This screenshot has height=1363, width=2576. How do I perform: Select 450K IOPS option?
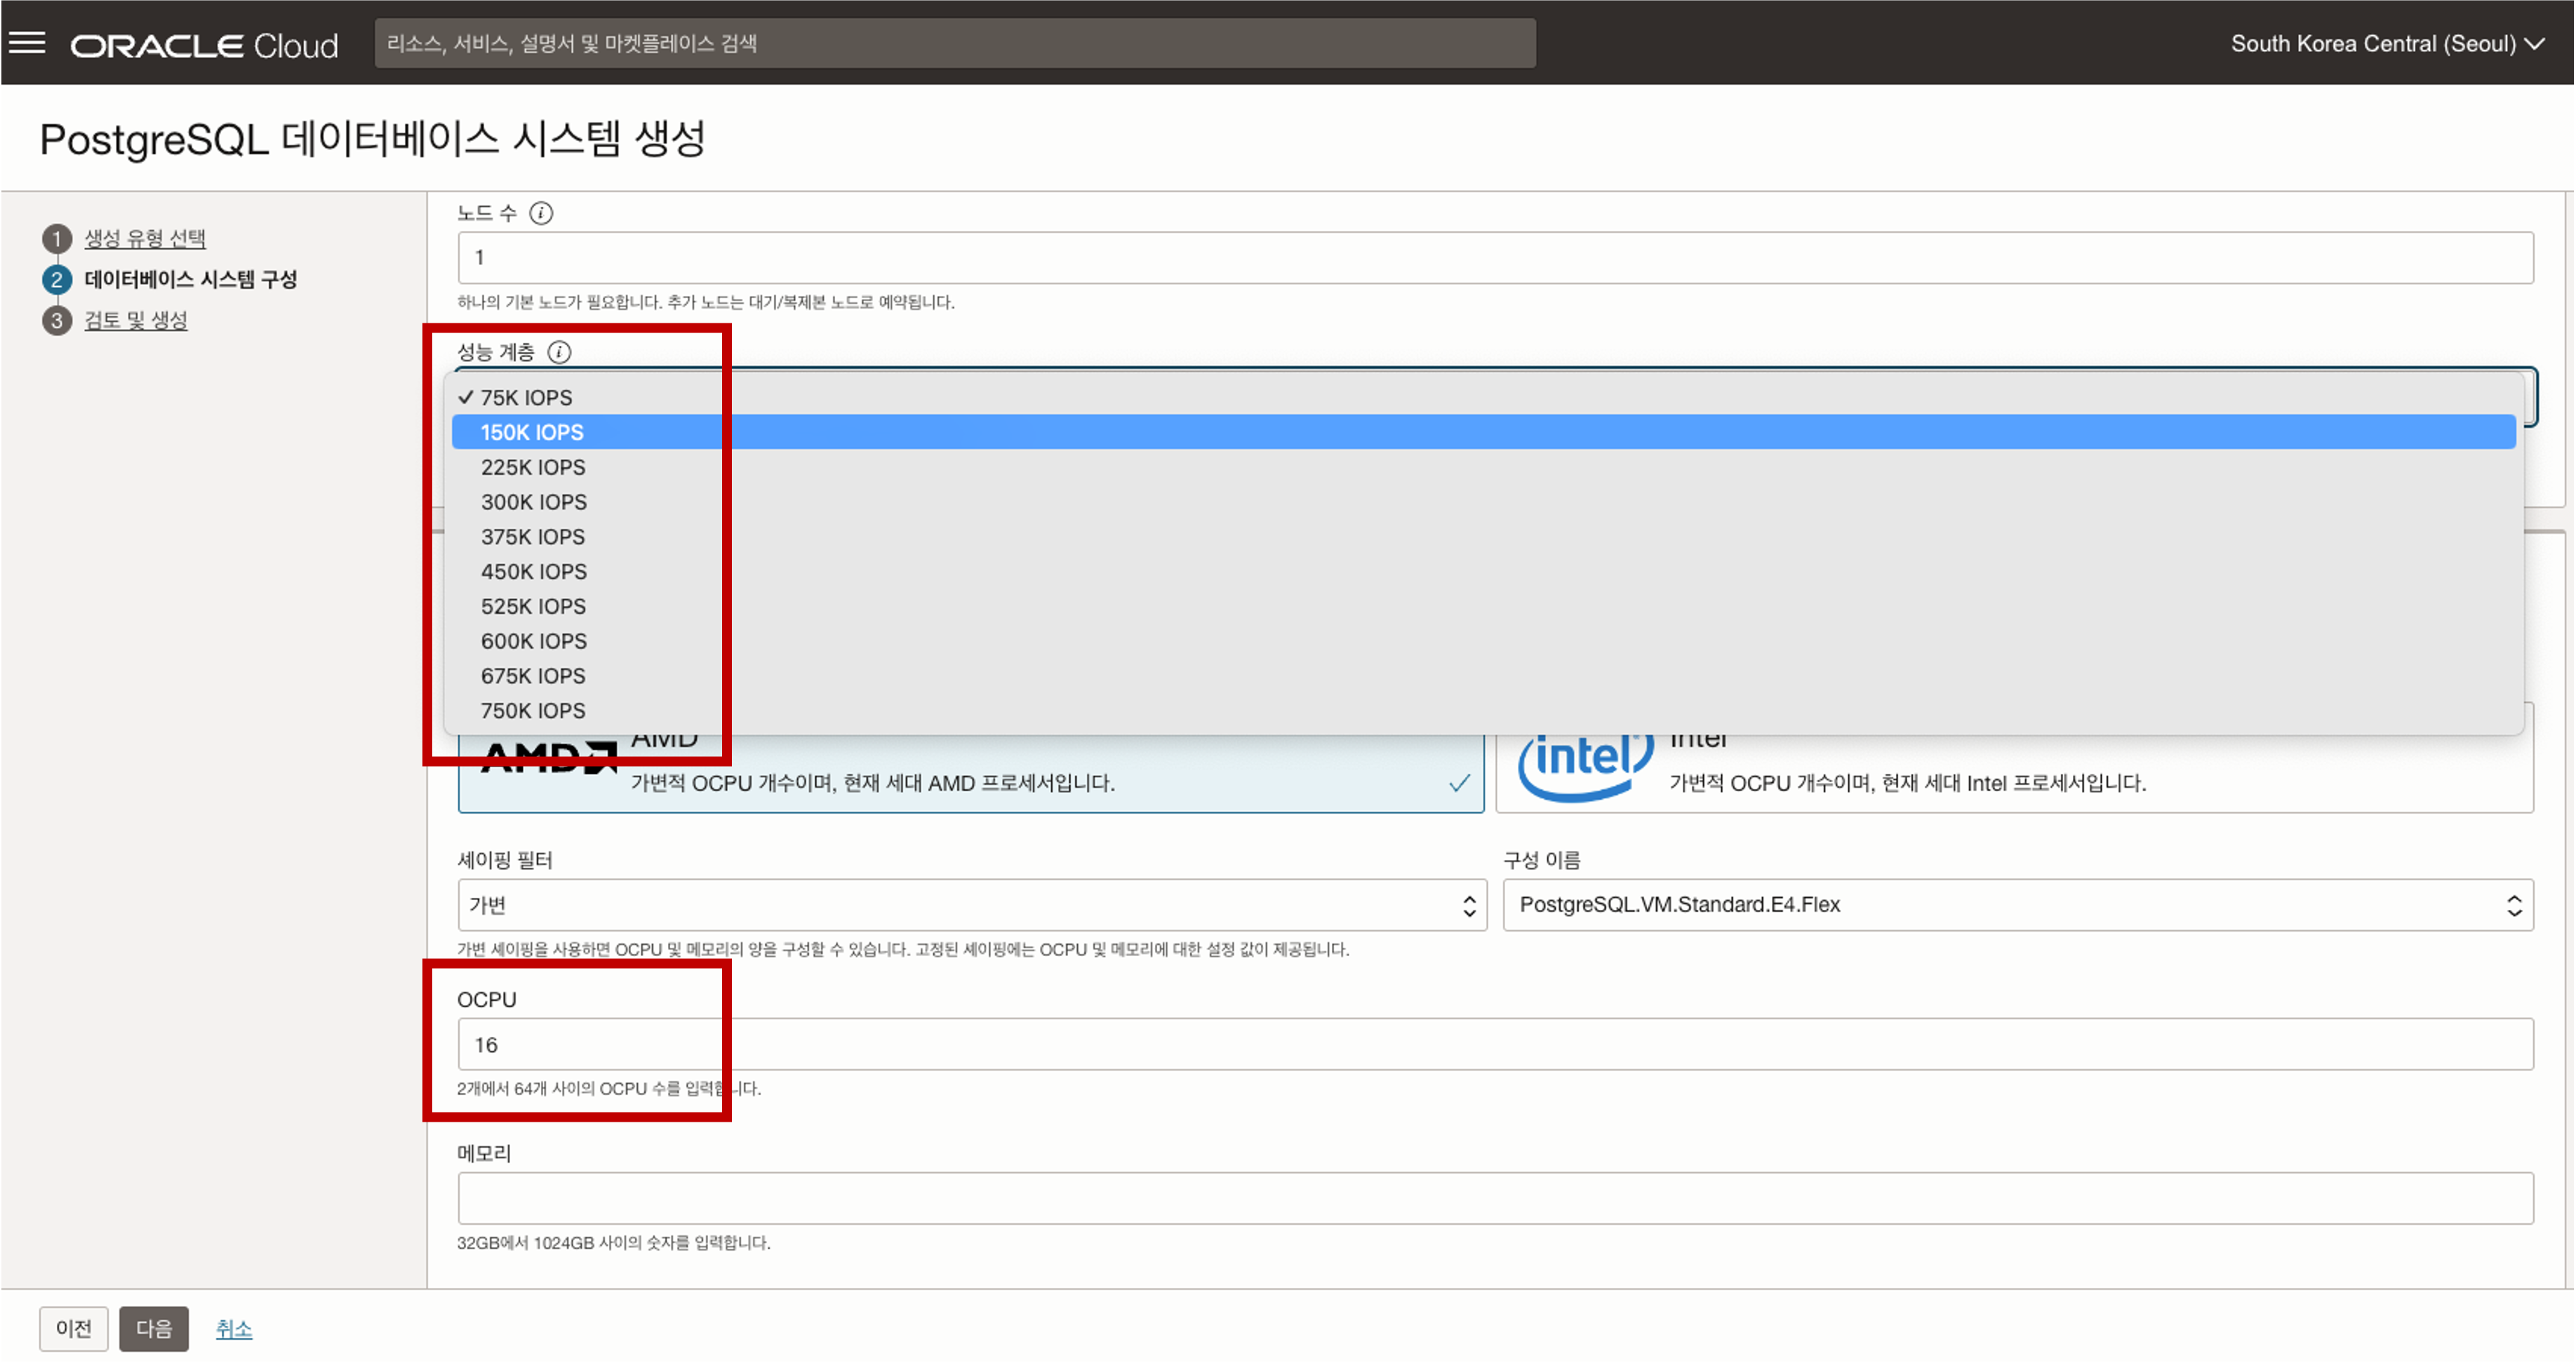[x=1484, y=571]
